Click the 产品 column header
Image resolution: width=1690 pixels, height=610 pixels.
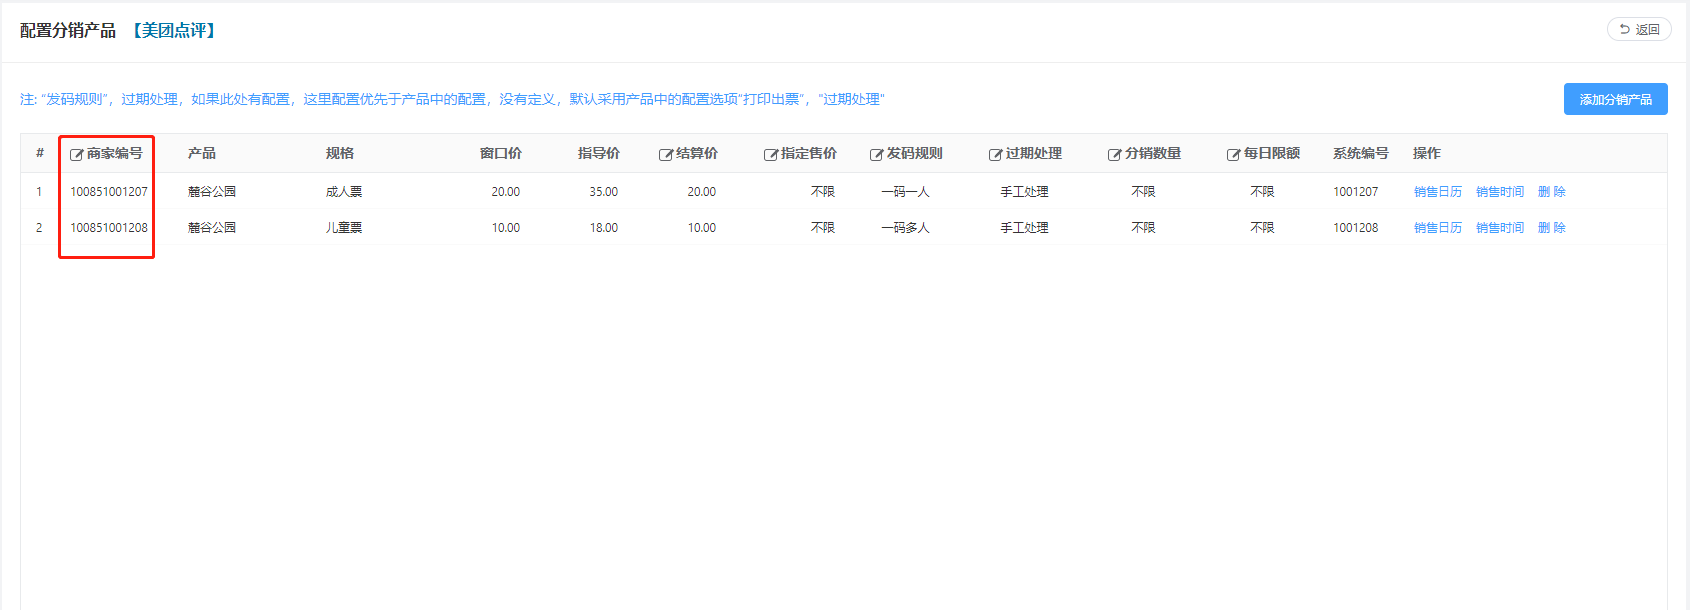click(201, 153)
